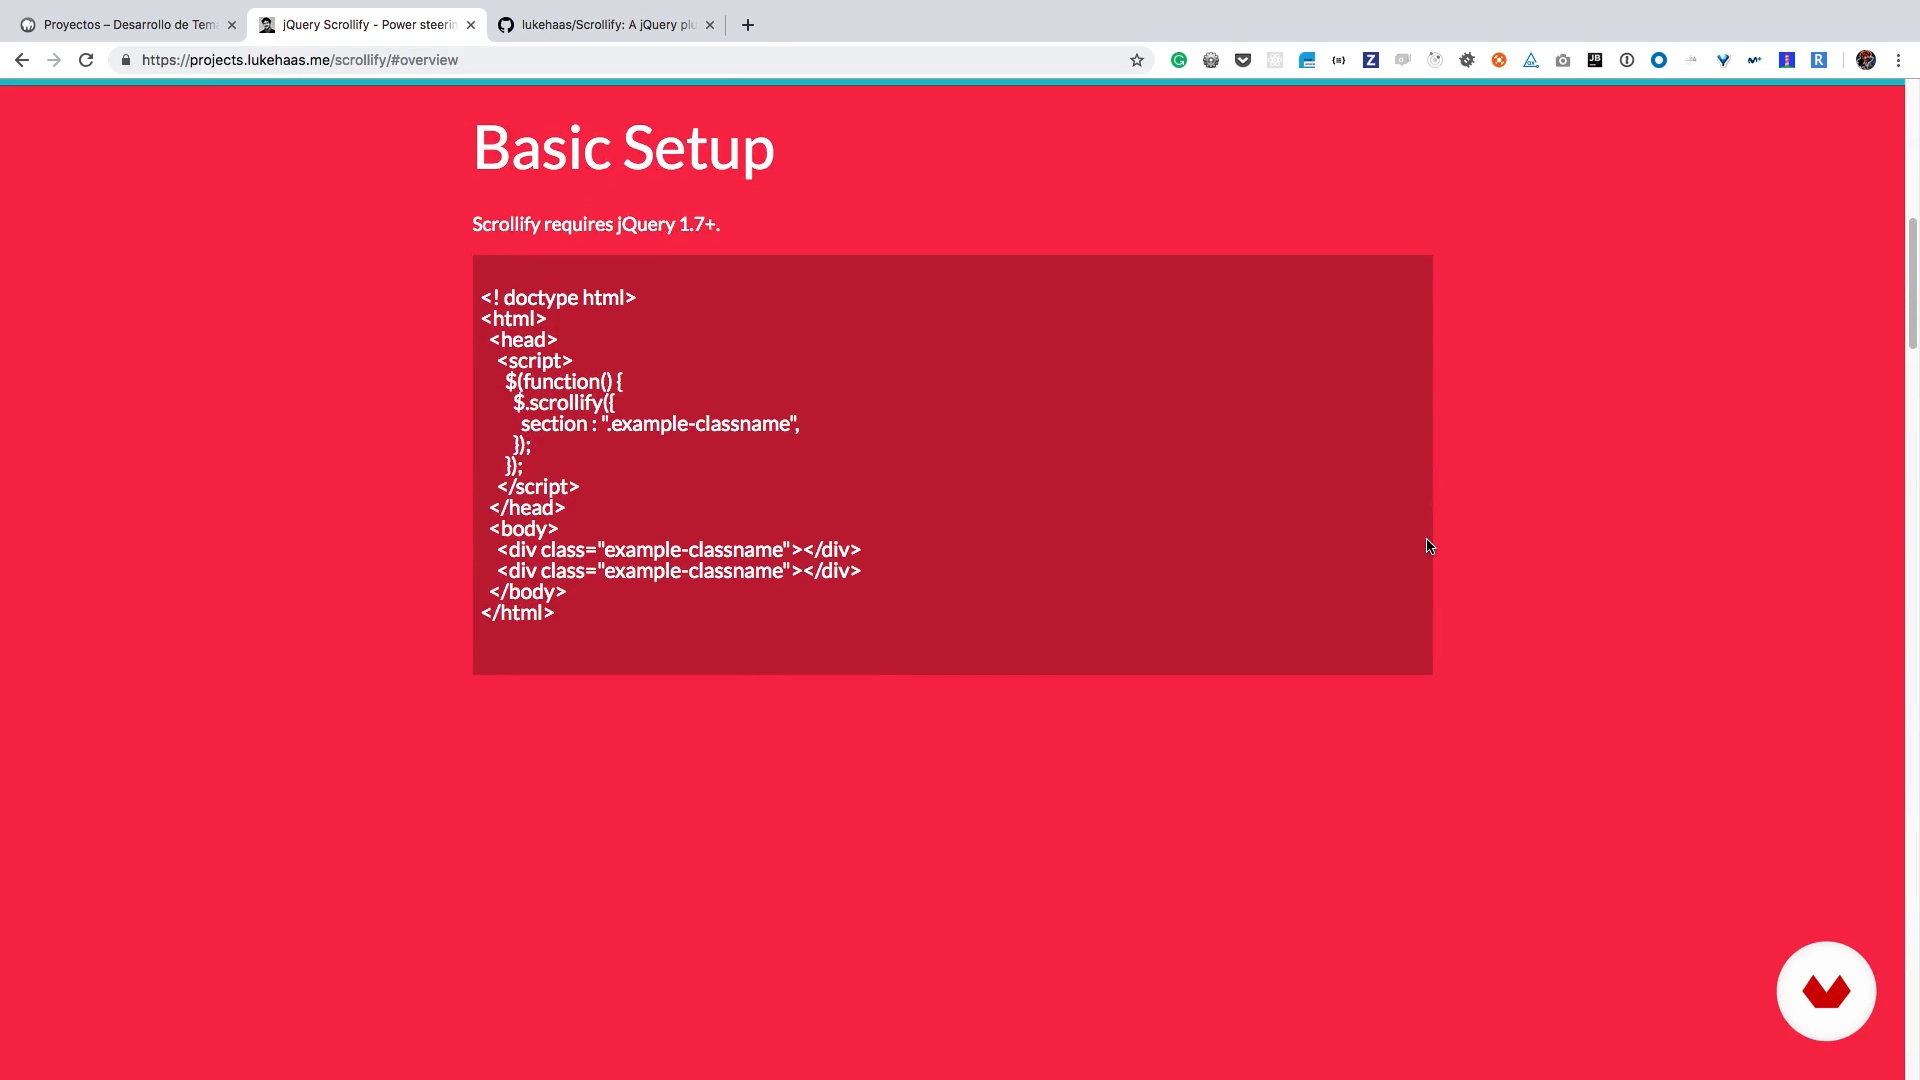Click the first example-classname div line
1920x1080 pixels.
coord(679,549)
